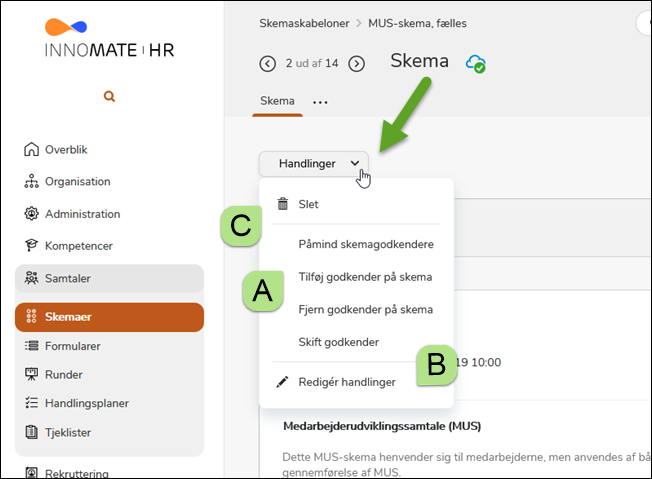The width and height of the screenshot is (652, 479).
Task: Select Fjern godkender på skema
Action: (x=365, y=309)
